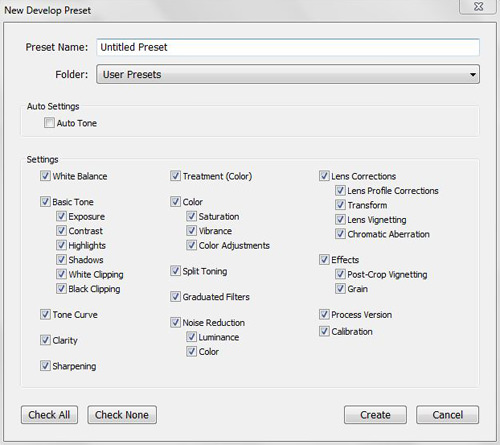Toggle Post-Crop Vignetting checkbox
Viewport: 500px width, 445px height.
point(340,274)
